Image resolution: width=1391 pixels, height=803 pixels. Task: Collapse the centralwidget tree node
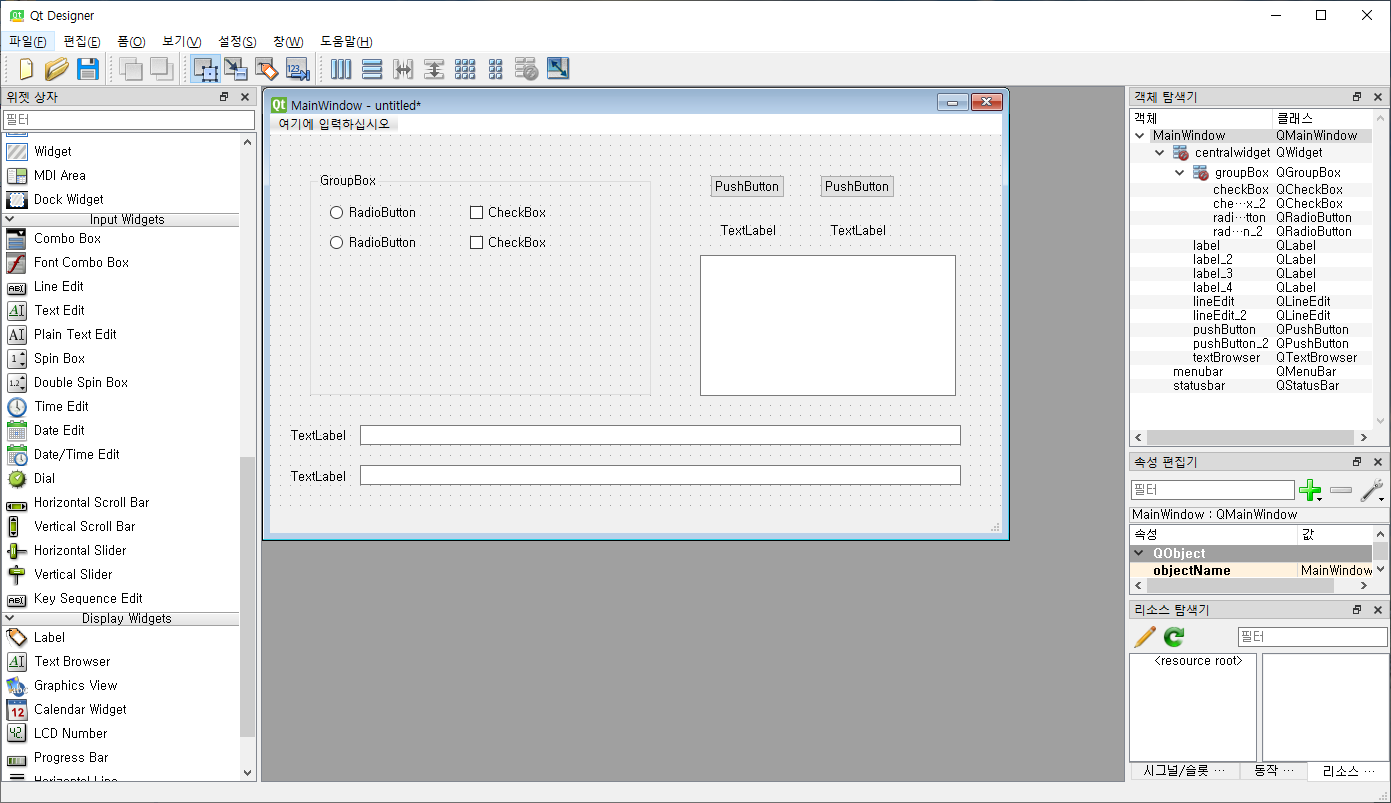(1160, 153)
